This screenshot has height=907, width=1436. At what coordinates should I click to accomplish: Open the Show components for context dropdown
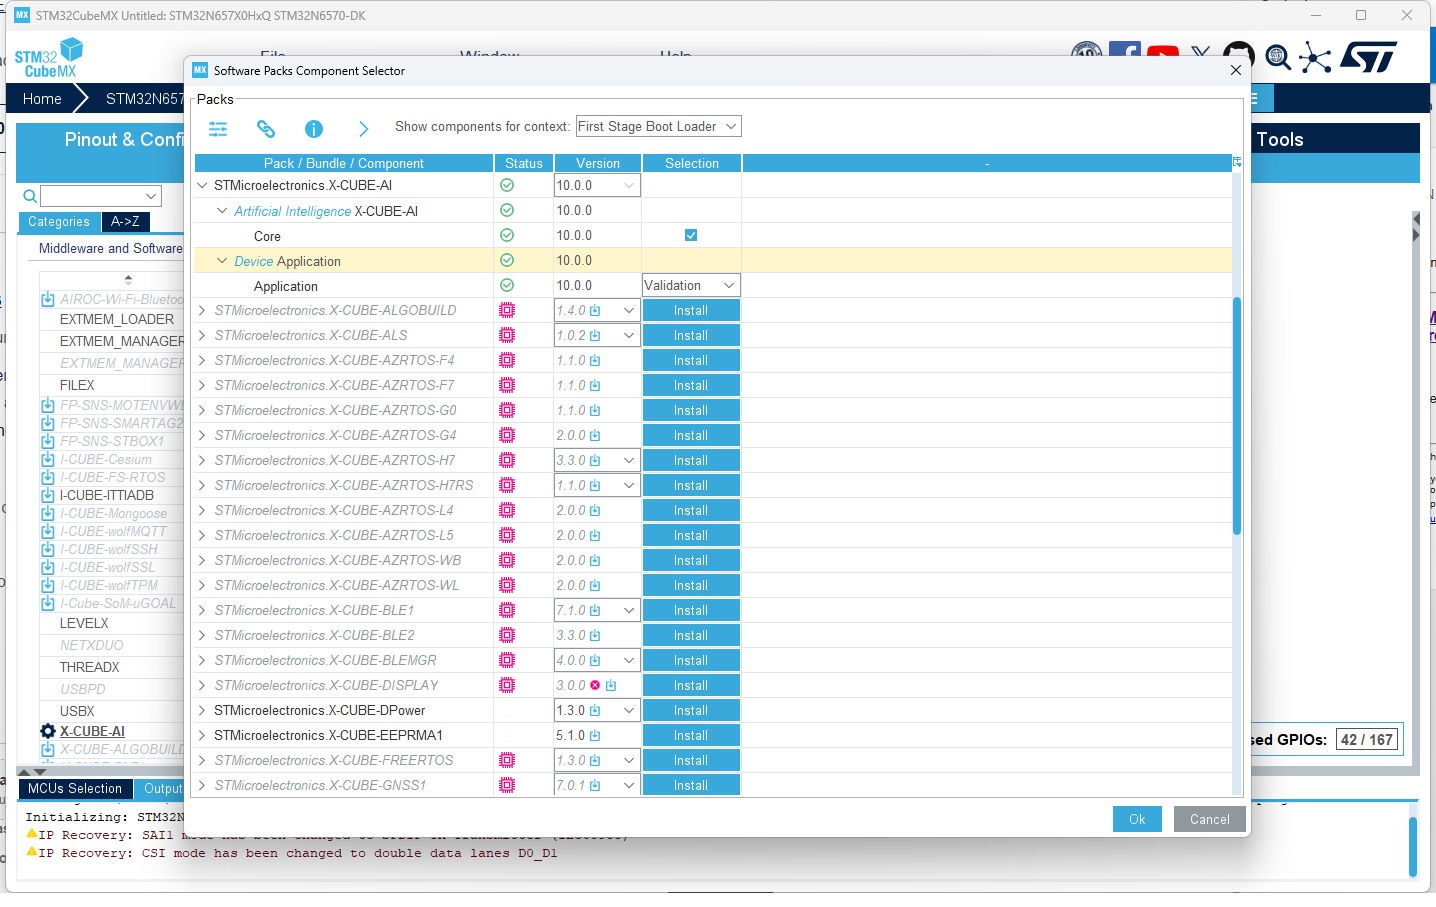click(658, 126)
